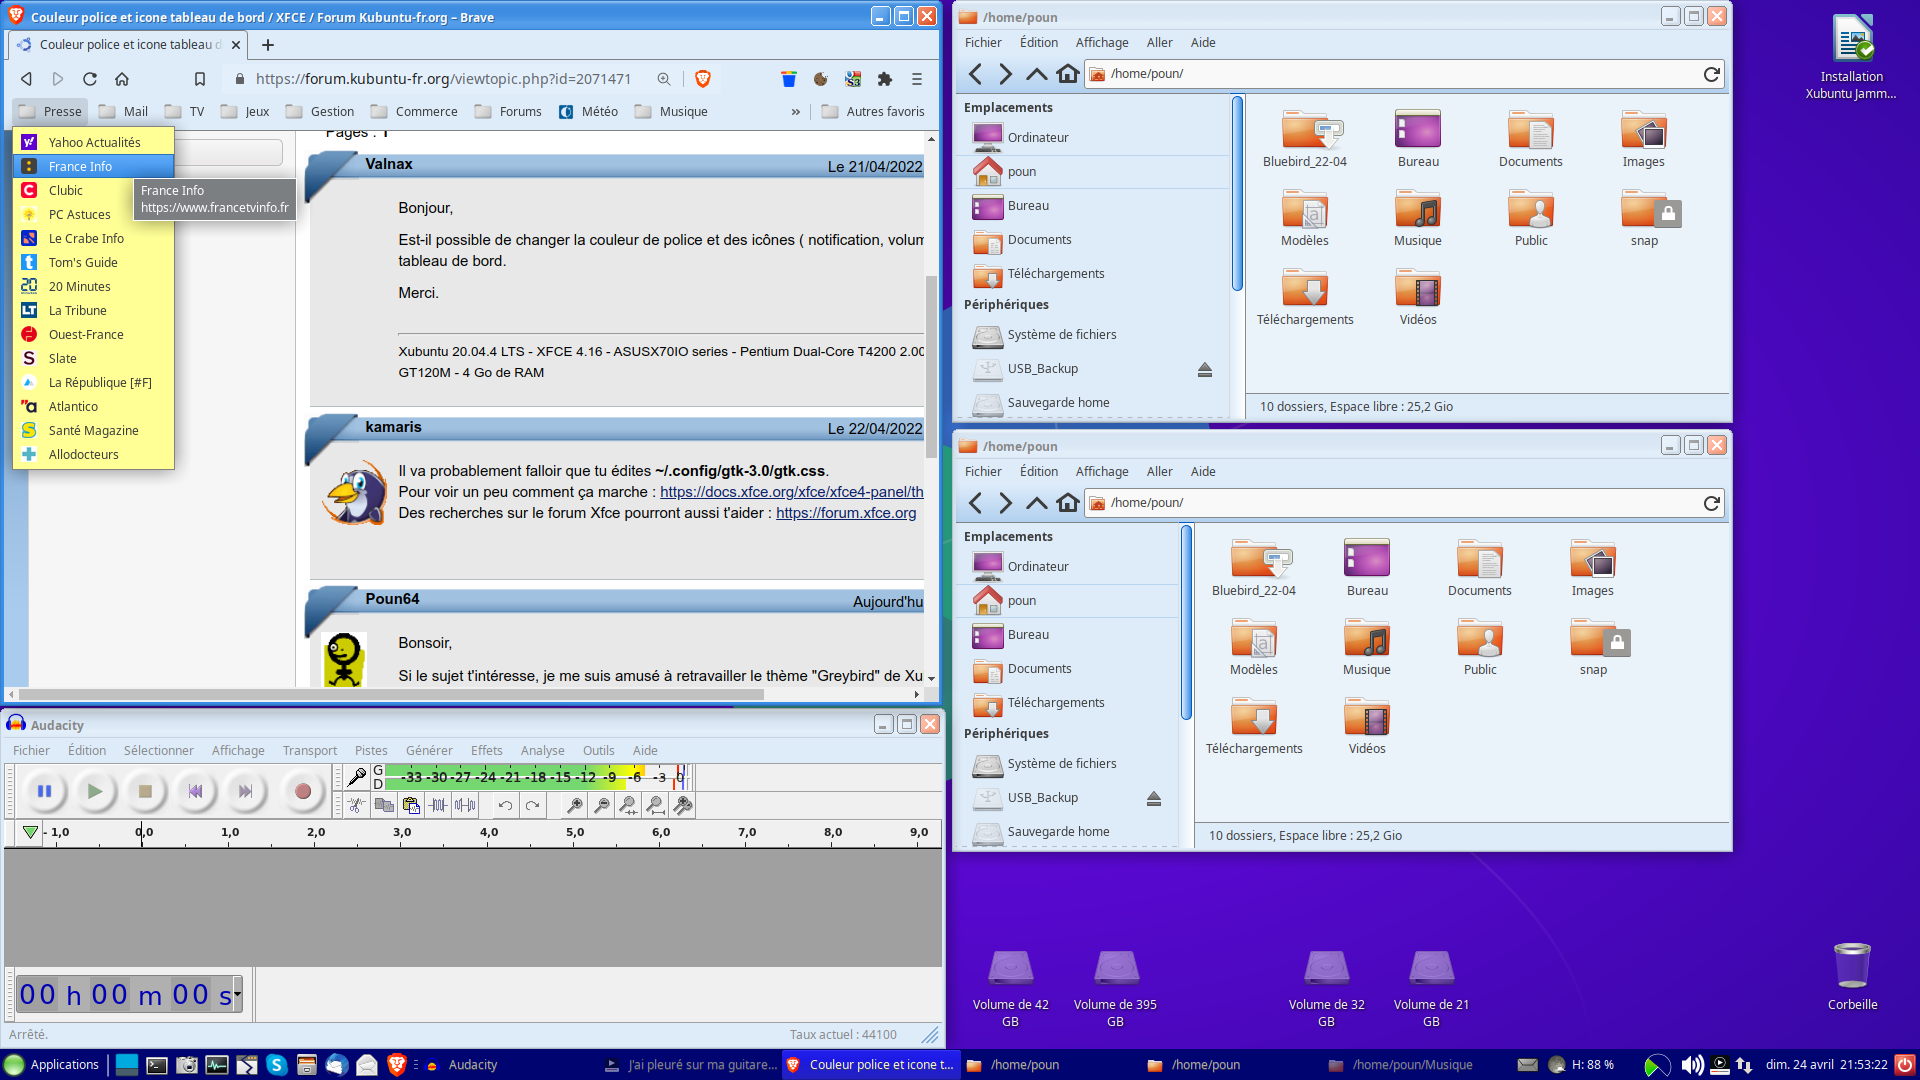Open the Effets menu in Audacity

click(486, 750)
